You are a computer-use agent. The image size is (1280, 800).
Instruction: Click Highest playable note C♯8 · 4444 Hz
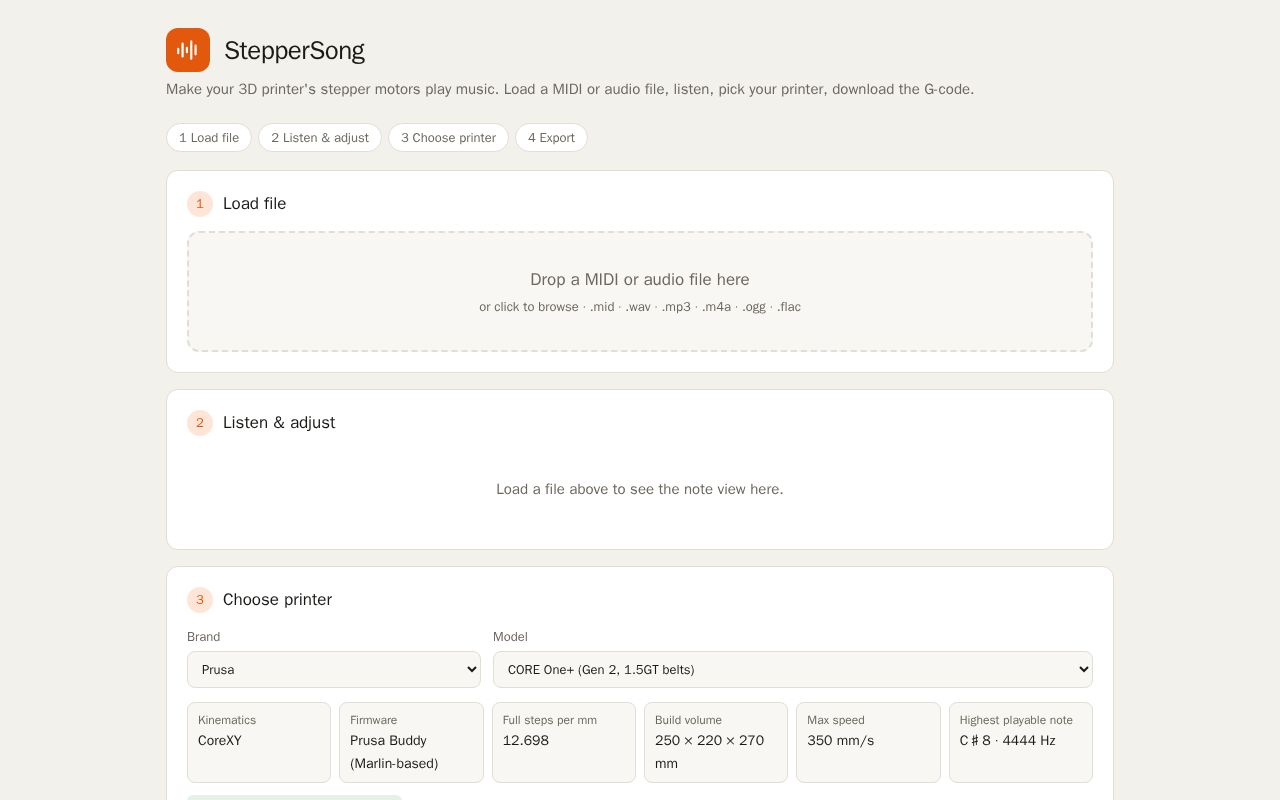pos(1021,742)
